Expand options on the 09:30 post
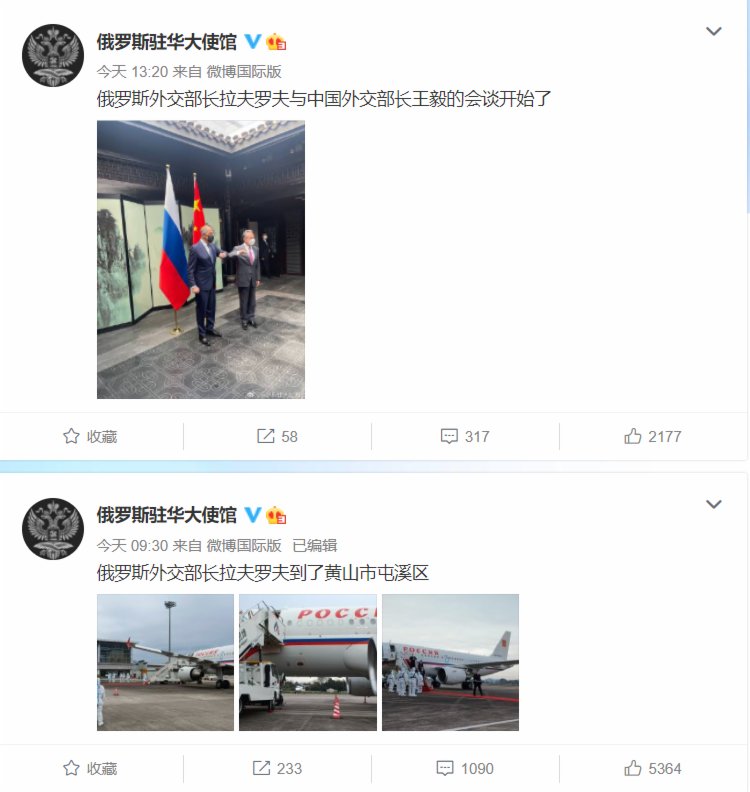This screenshot has width=750, height=792. coord(713,504)
